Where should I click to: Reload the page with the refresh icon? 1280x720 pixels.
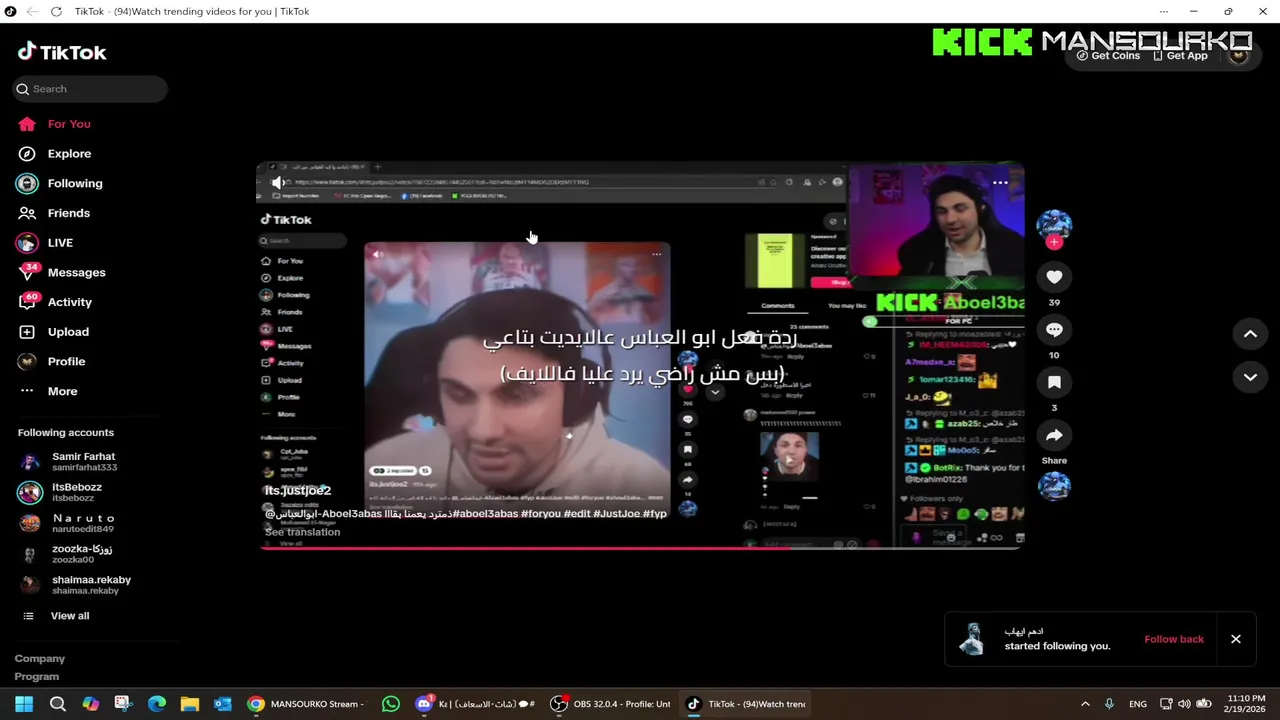(56, 11)
